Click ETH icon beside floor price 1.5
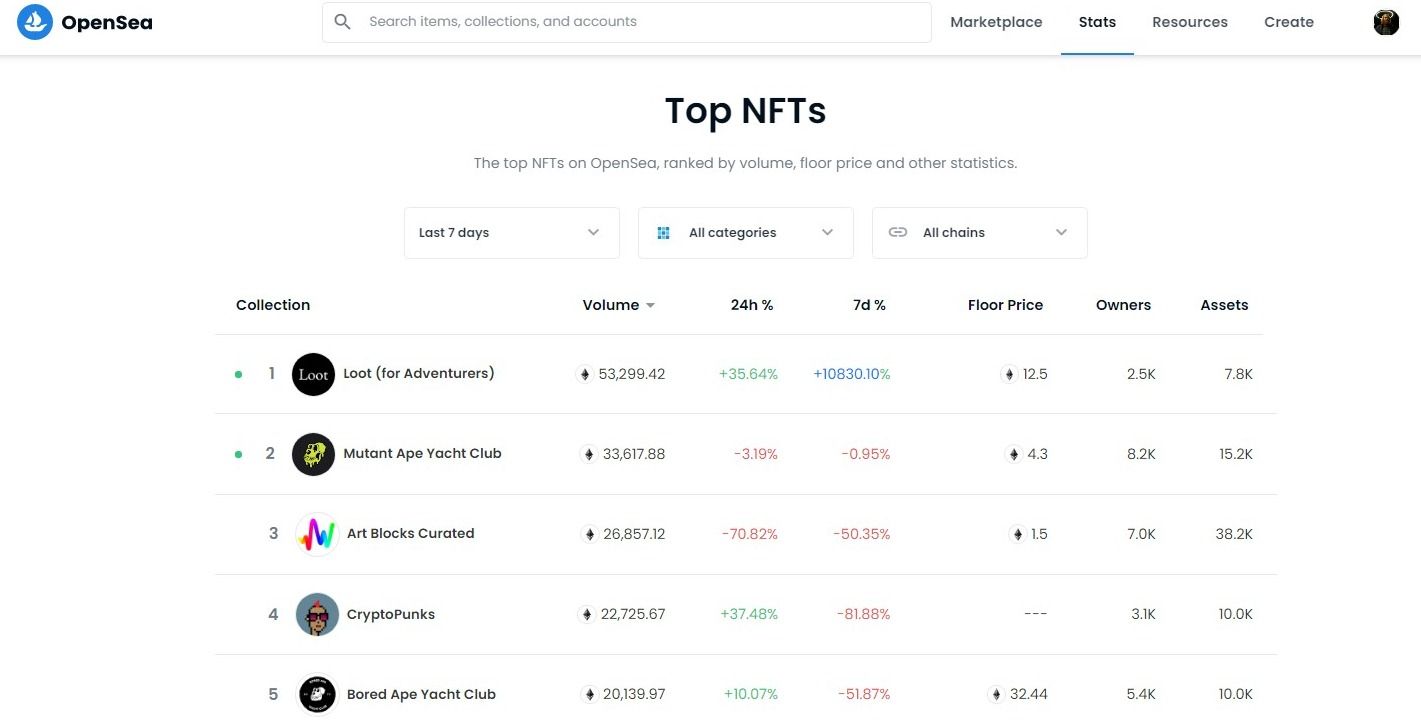The image size is (1421, 728). click(1018, 534)
